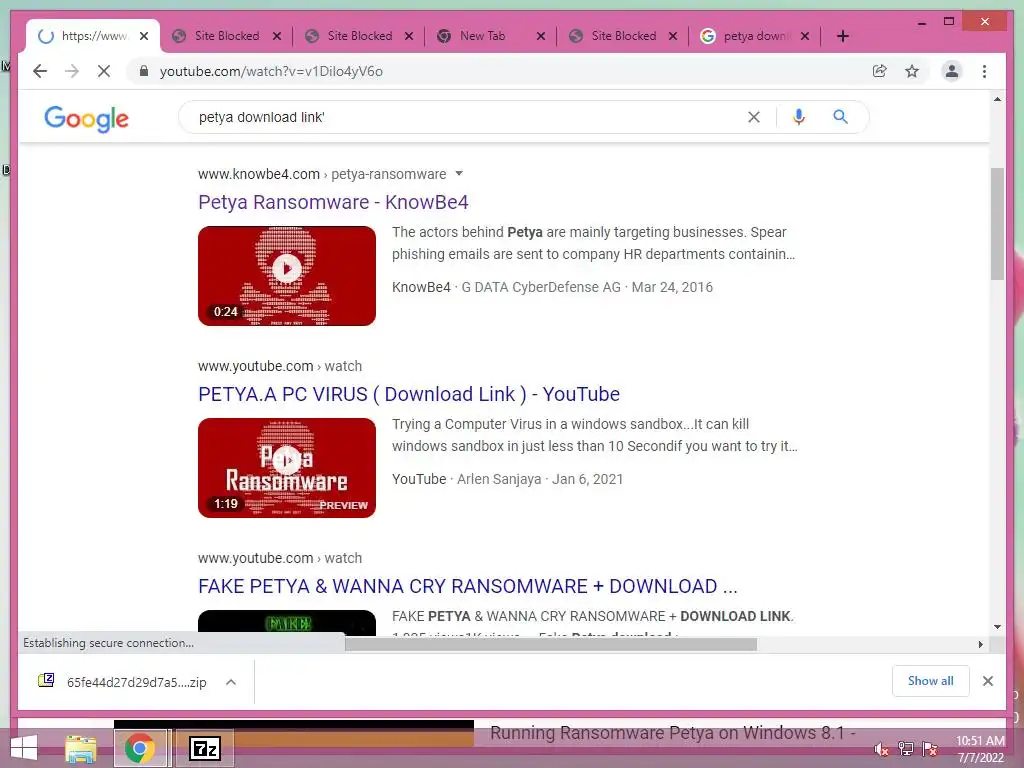Close the loading youtube tab

click(x=144, y=37)
